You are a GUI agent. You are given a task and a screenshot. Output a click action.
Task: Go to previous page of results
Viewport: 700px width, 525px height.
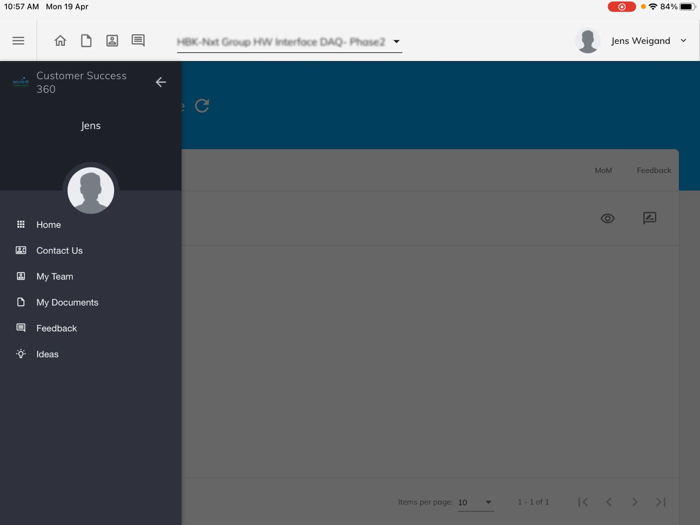pyautogui.click(x=609, y=502)
